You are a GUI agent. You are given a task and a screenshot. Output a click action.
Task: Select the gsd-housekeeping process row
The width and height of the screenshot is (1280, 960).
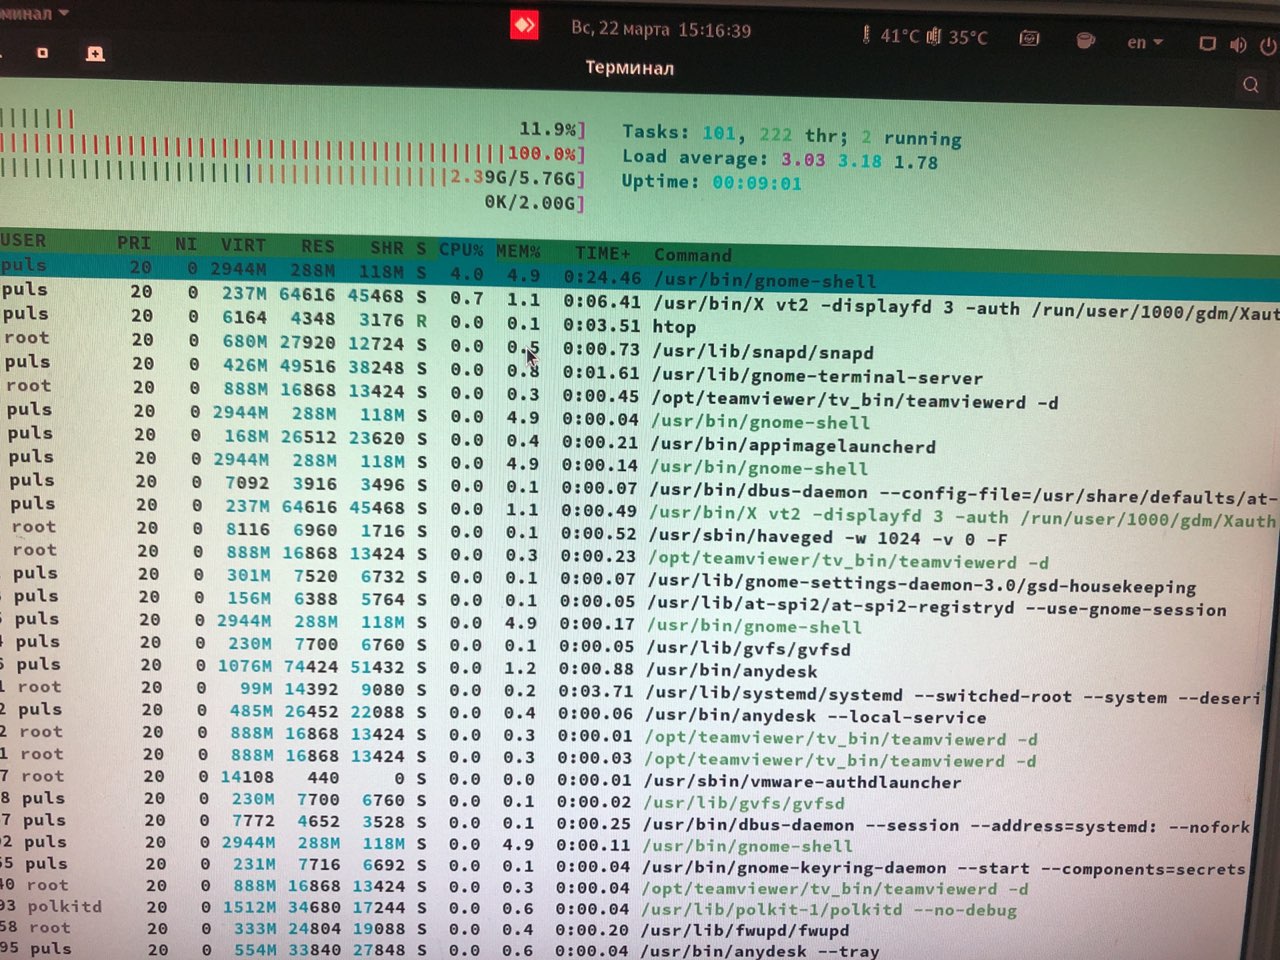pos(640,579)
